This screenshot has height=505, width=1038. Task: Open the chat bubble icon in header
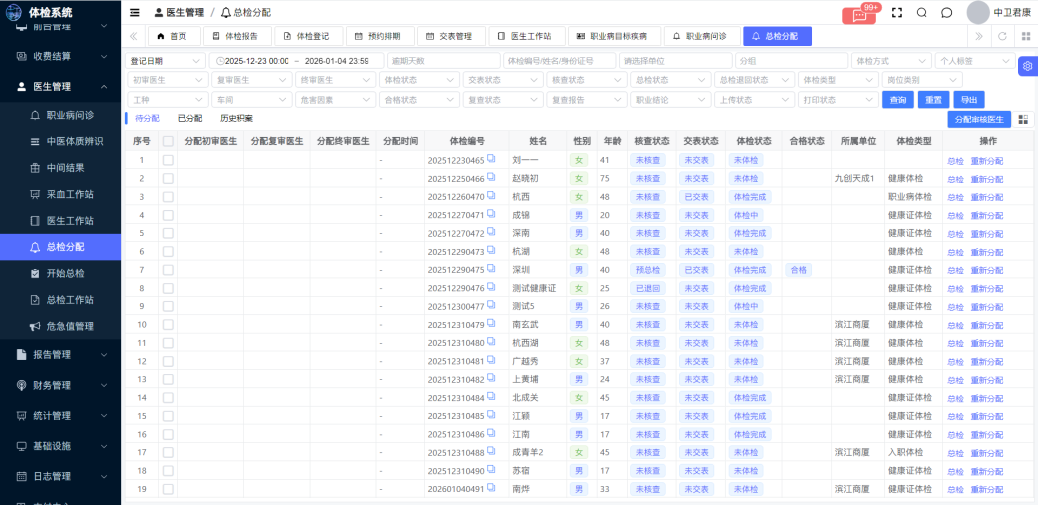(946, 13)
